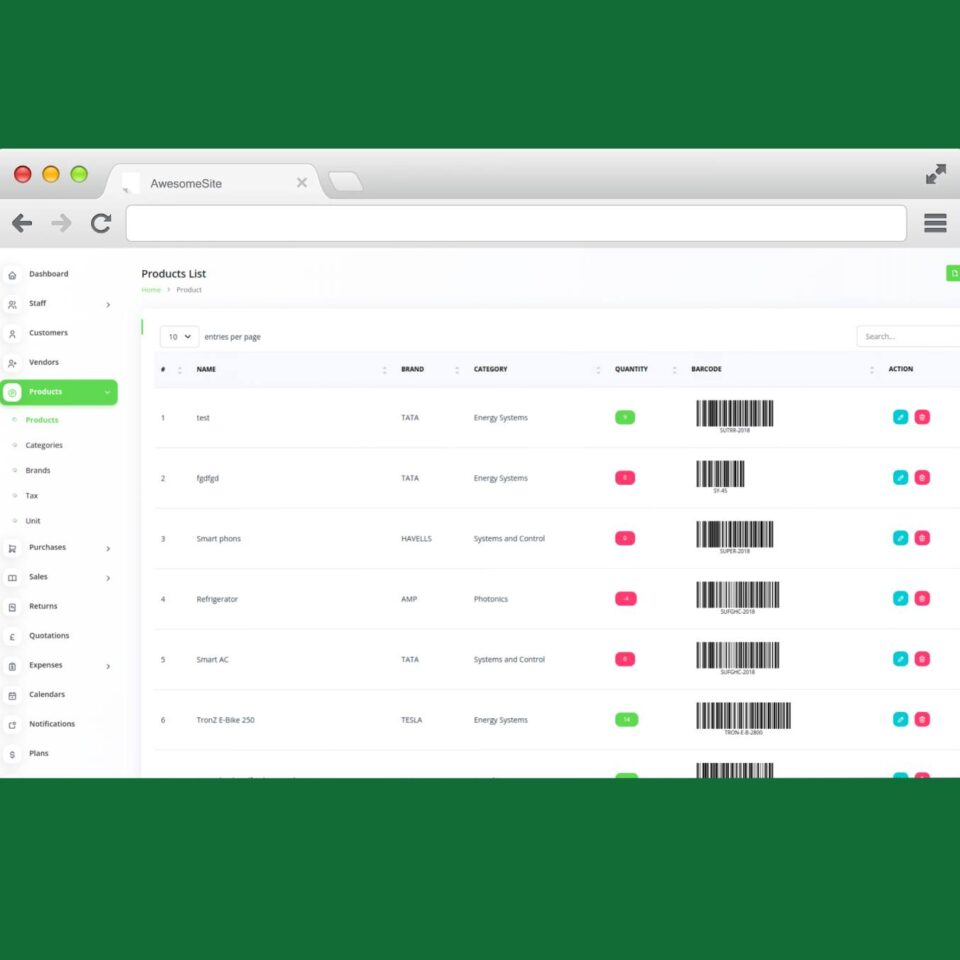960x960 pixels.
Task: Go to Home breadcrumb link
Action: coord(151,290)
